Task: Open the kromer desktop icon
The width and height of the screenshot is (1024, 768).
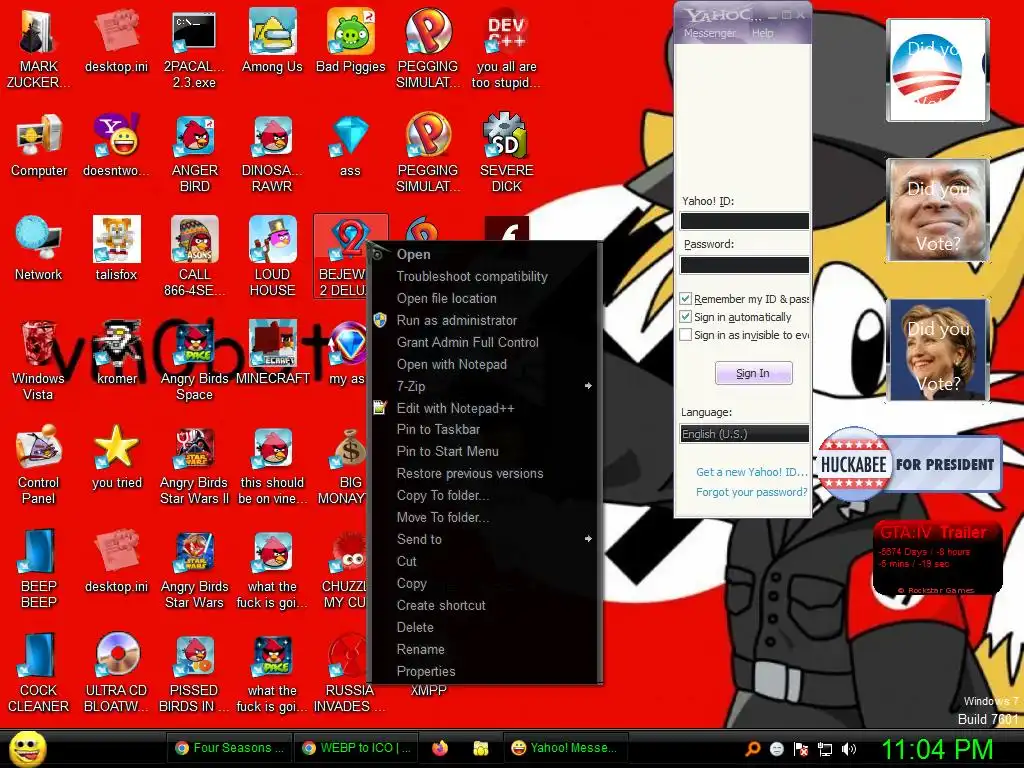Action: coord(116,353)
